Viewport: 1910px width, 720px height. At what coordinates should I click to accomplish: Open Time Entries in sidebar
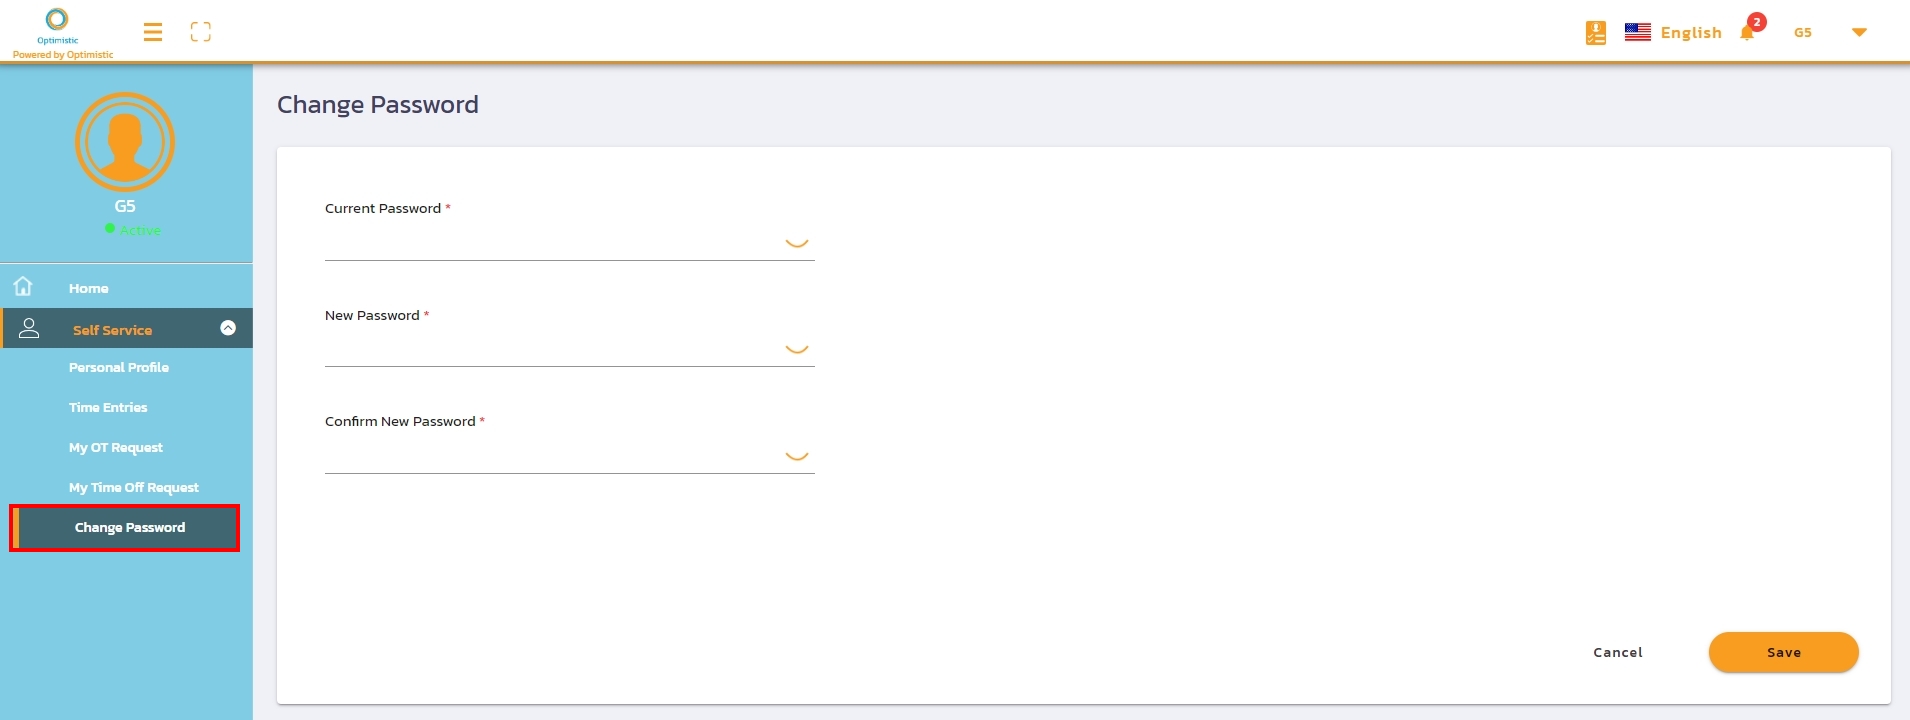click(x=108, y=408)
